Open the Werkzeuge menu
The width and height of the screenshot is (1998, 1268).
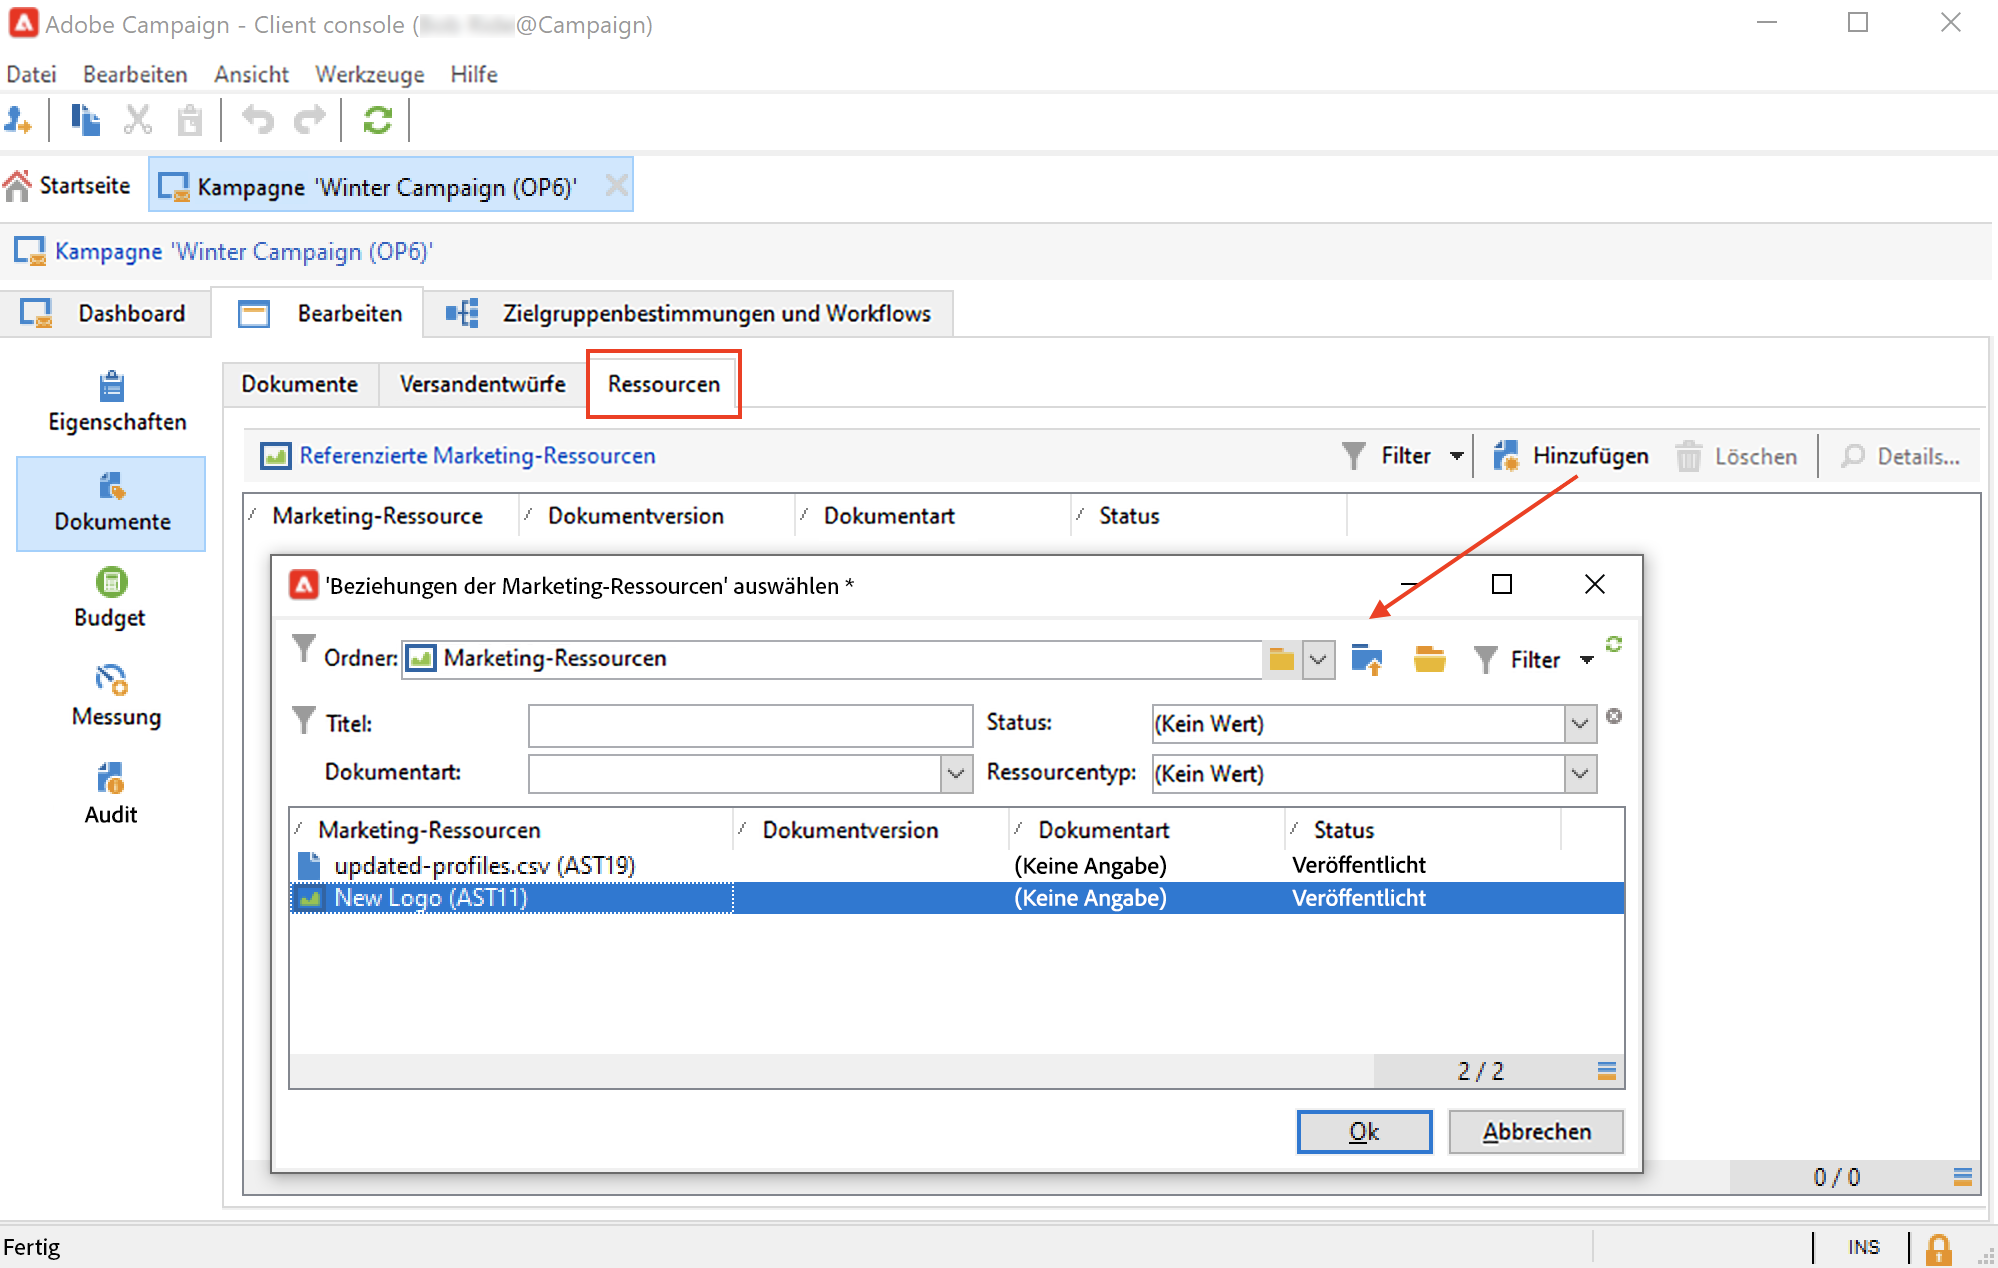point(369,74)
